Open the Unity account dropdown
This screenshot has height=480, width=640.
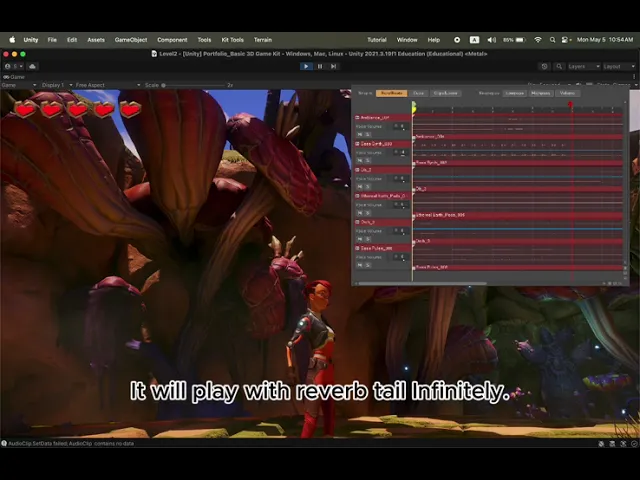tap(13, 66)
